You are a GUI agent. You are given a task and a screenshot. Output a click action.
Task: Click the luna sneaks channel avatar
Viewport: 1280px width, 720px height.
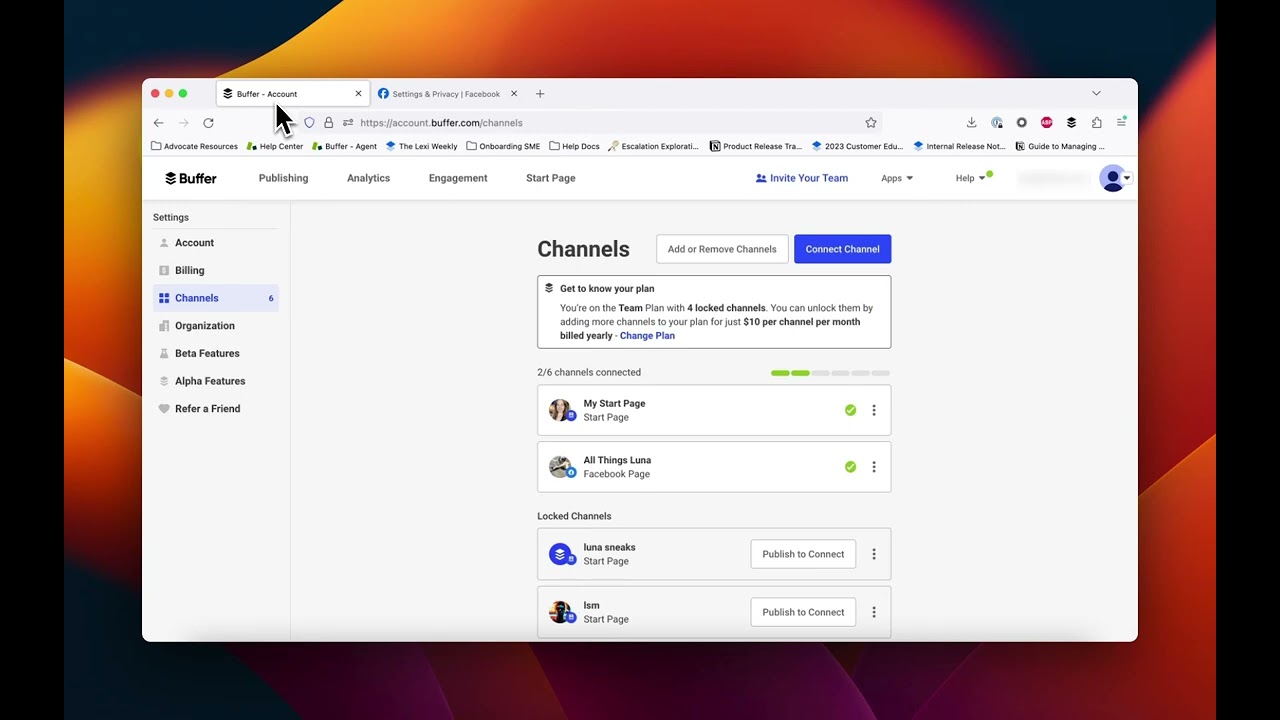pyautogui.click(x=560, y=554)
